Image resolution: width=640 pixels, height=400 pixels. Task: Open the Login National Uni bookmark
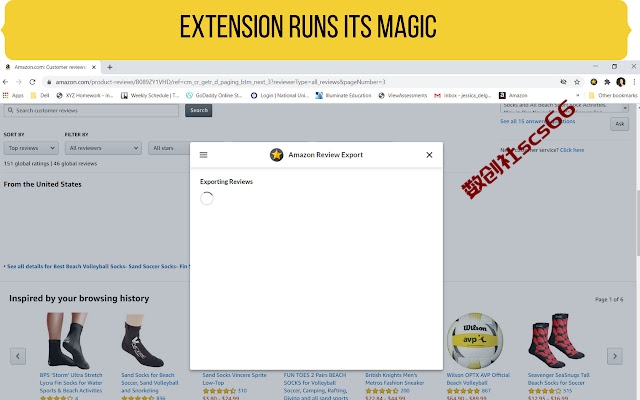(280, 96)
